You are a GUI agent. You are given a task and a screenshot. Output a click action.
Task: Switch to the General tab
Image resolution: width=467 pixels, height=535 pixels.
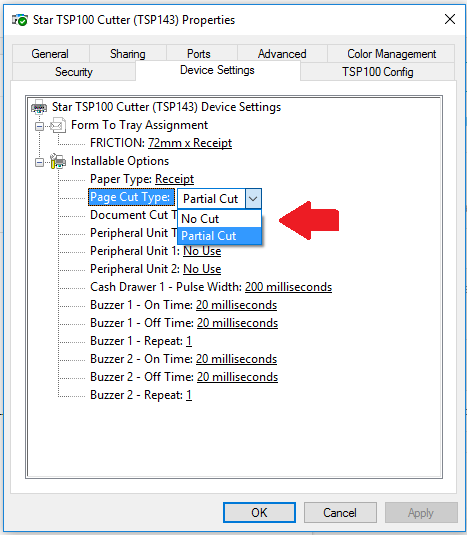pos(50,54)
